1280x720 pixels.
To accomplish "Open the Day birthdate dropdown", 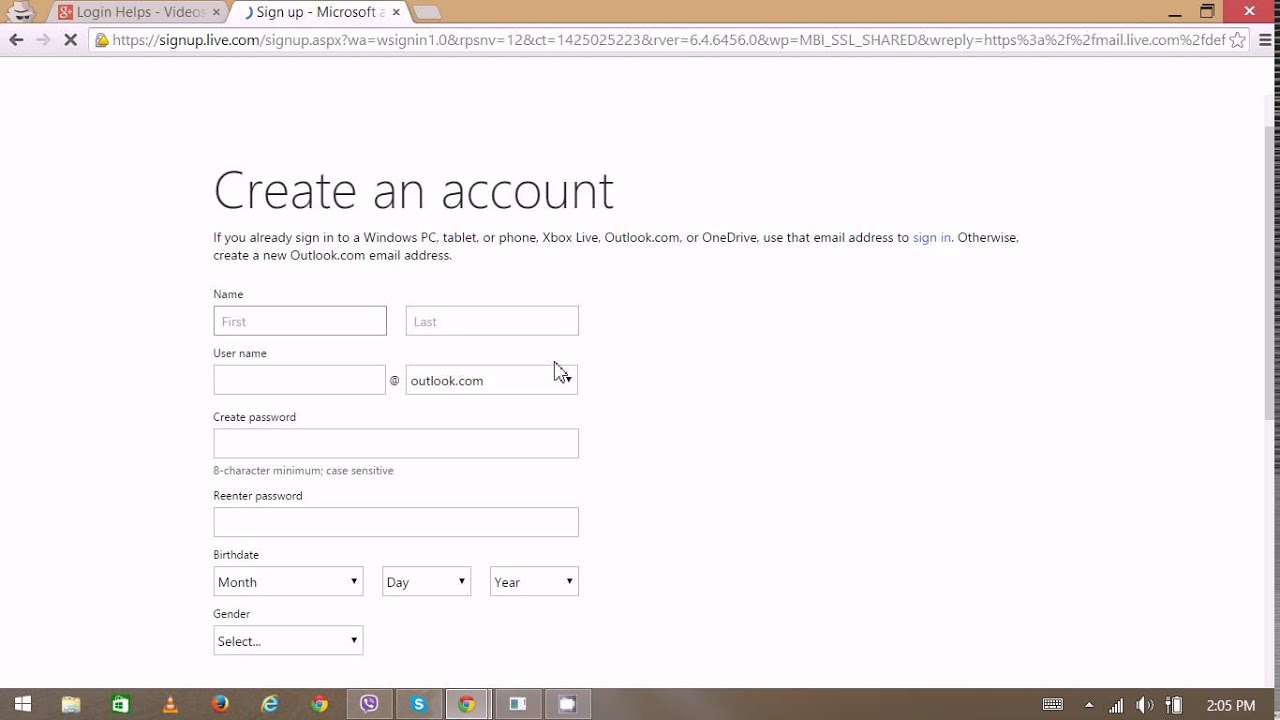I will [x=426, y=582].
